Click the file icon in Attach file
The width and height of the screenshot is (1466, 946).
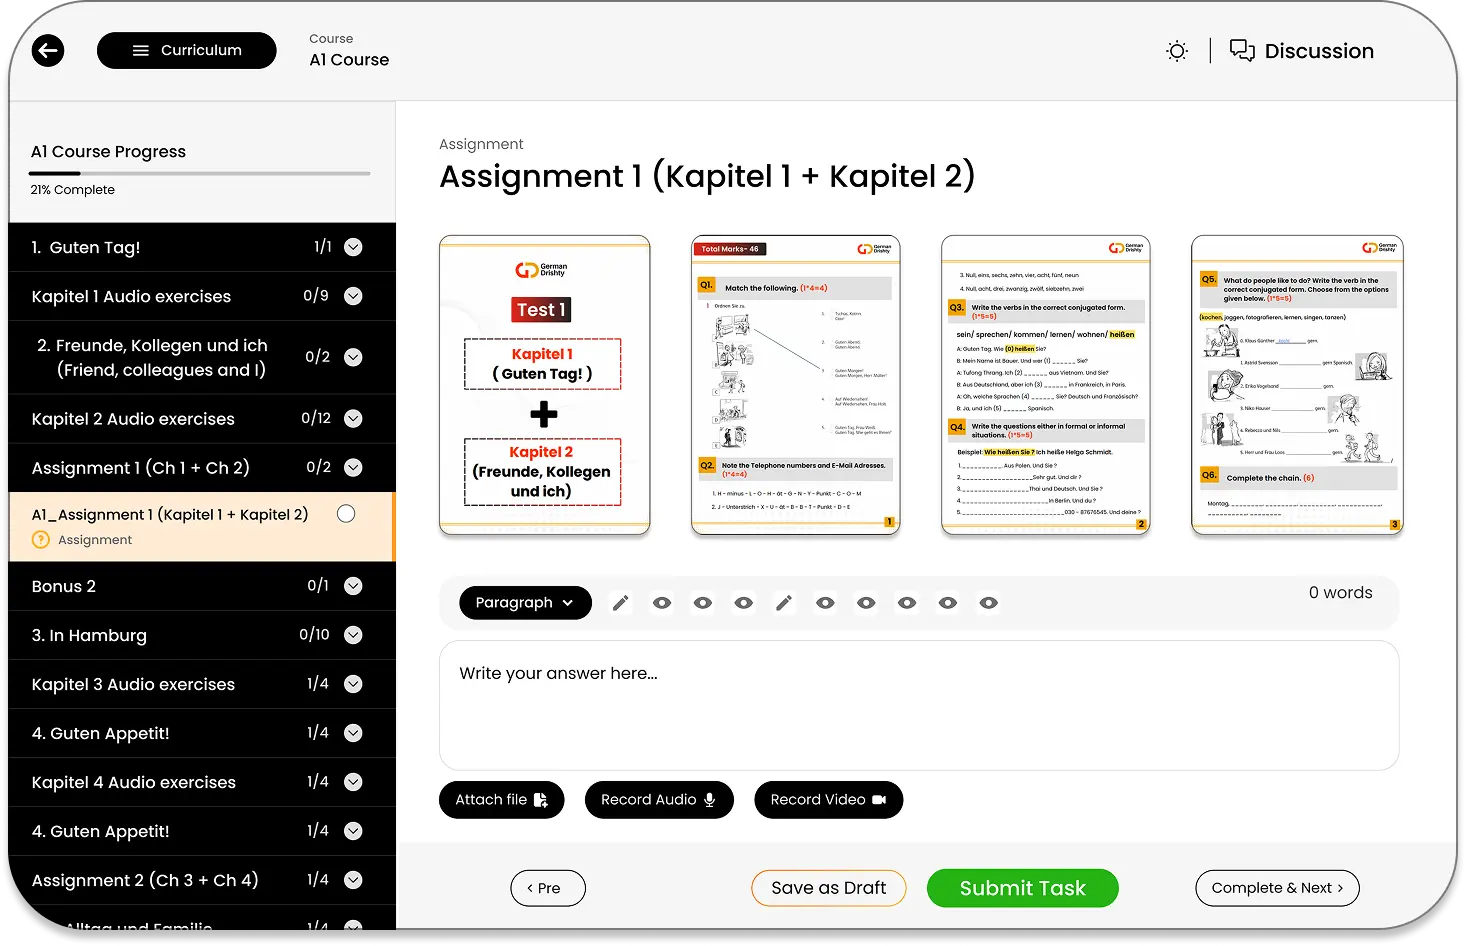click(x=541, y=800)
